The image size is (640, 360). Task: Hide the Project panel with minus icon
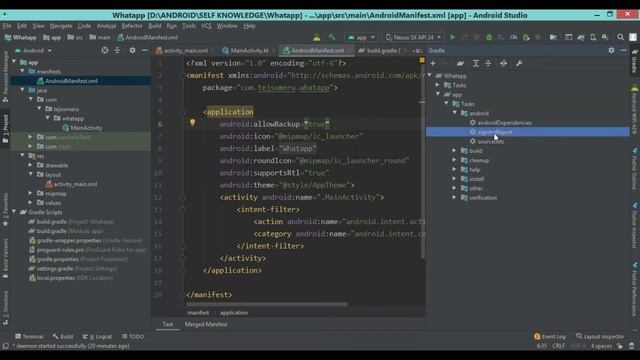(144, 50)
